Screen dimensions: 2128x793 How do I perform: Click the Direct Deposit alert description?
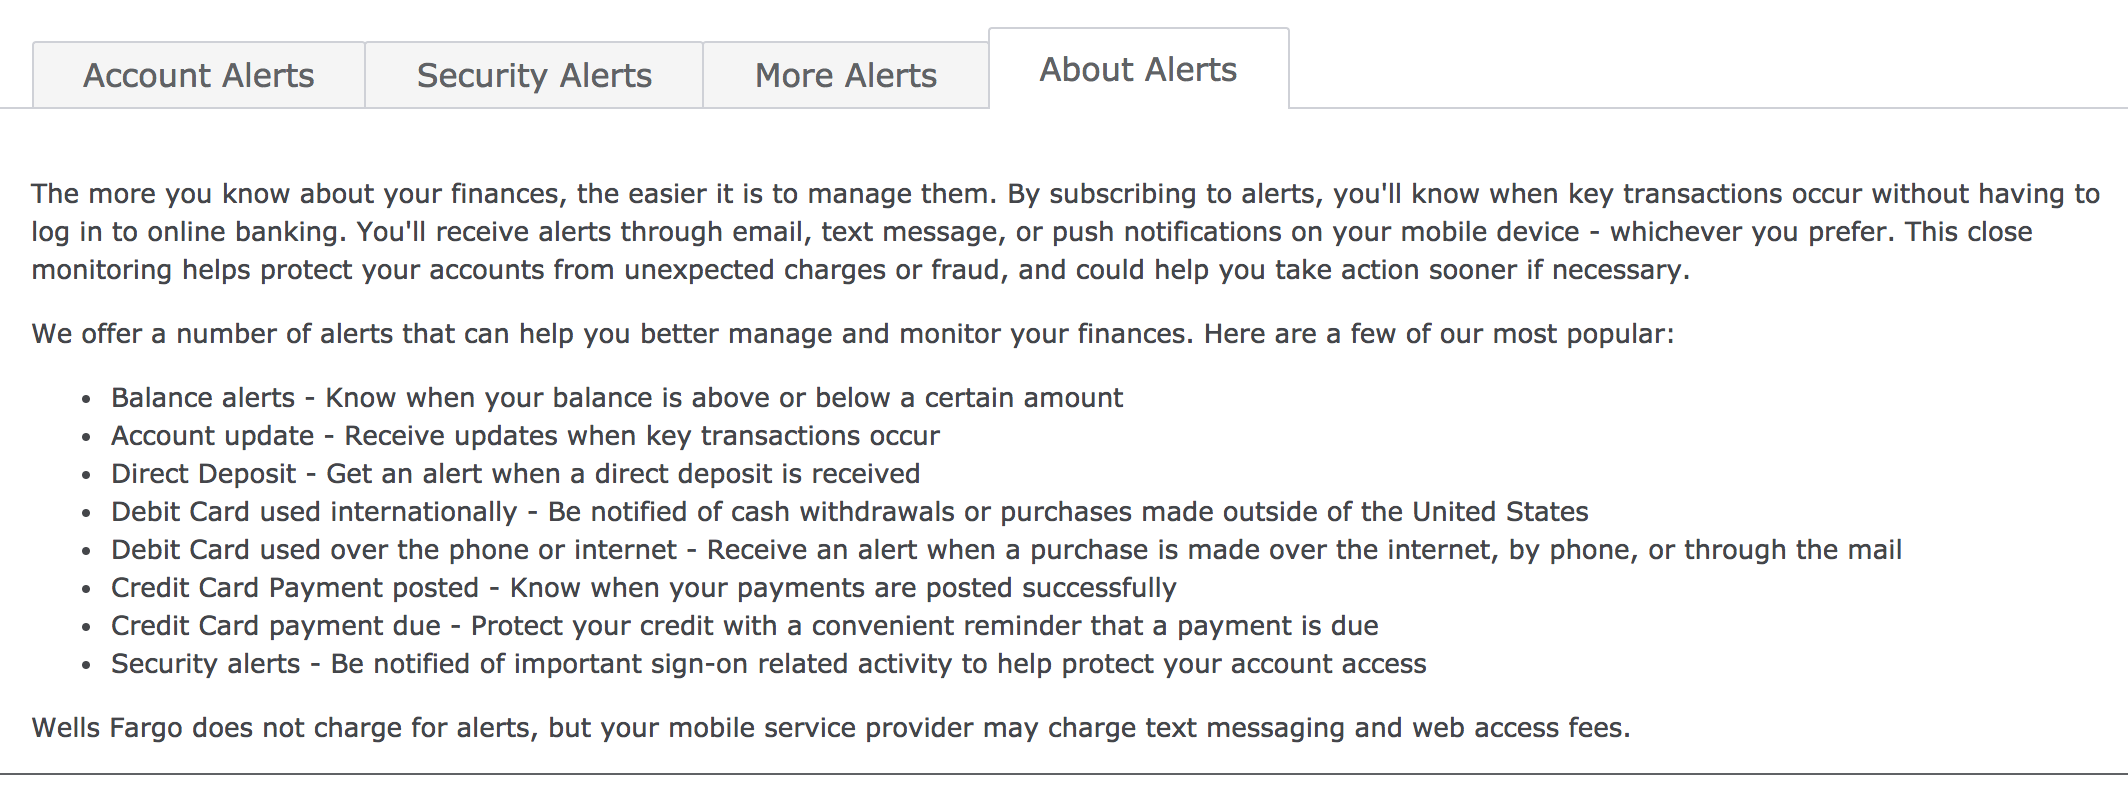tap(516, 473)
